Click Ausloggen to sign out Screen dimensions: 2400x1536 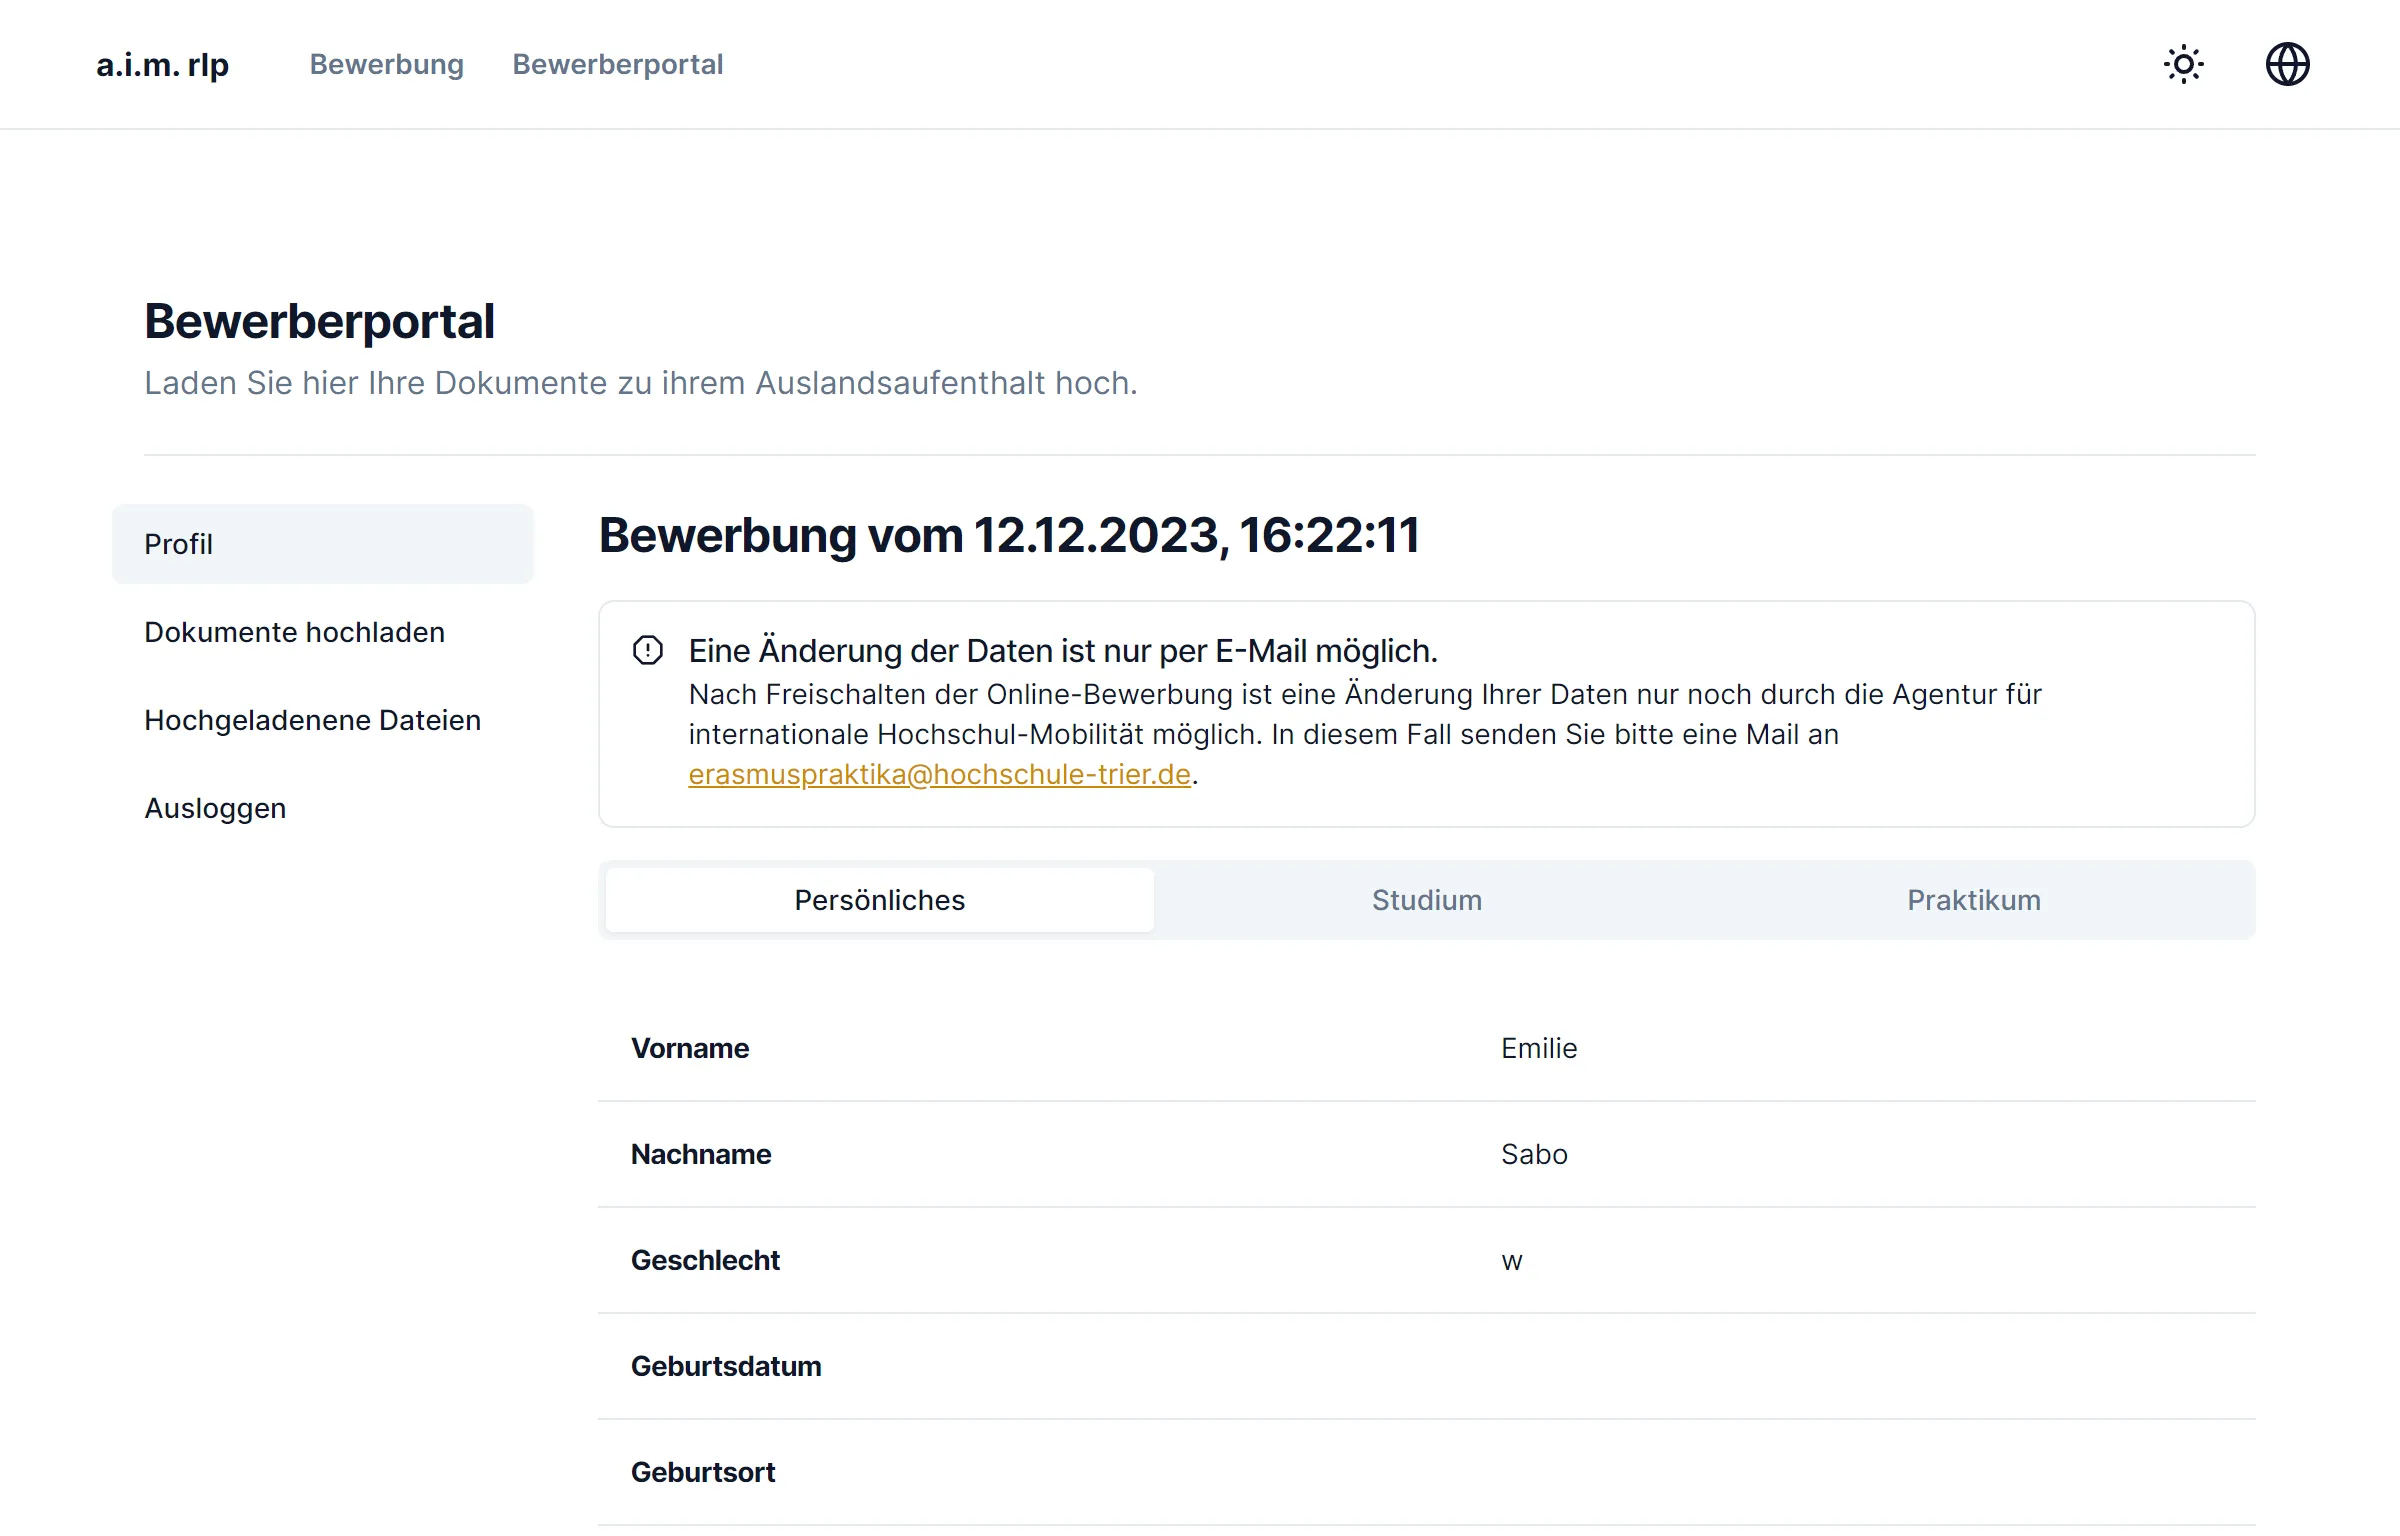tap(215, 807)
